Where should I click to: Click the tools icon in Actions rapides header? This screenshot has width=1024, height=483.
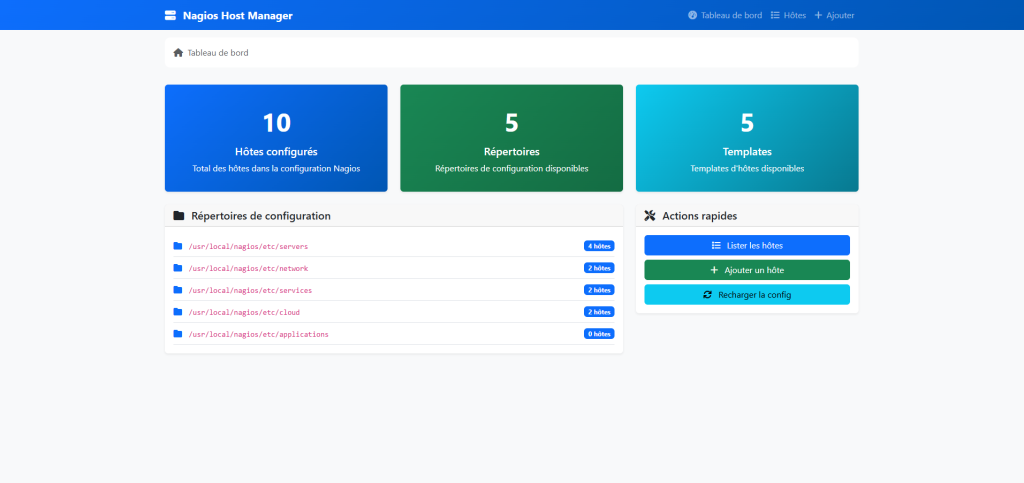coord(650,216)
